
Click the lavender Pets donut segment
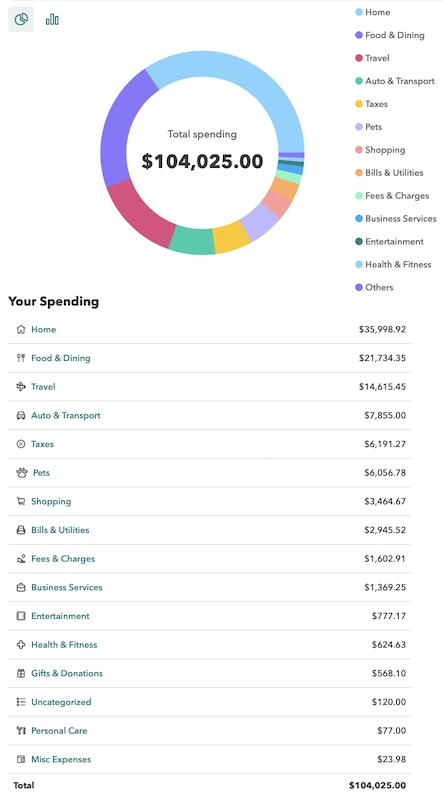click(x=260, y=220)
